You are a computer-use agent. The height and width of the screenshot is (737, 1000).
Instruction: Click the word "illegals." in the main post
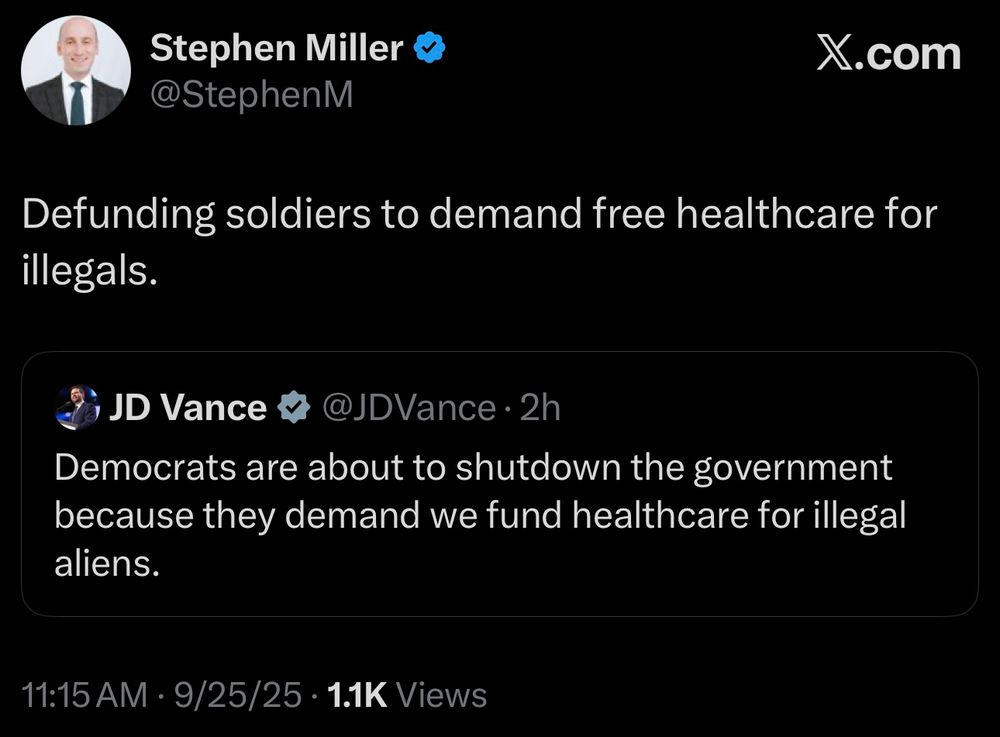point(89,271)
